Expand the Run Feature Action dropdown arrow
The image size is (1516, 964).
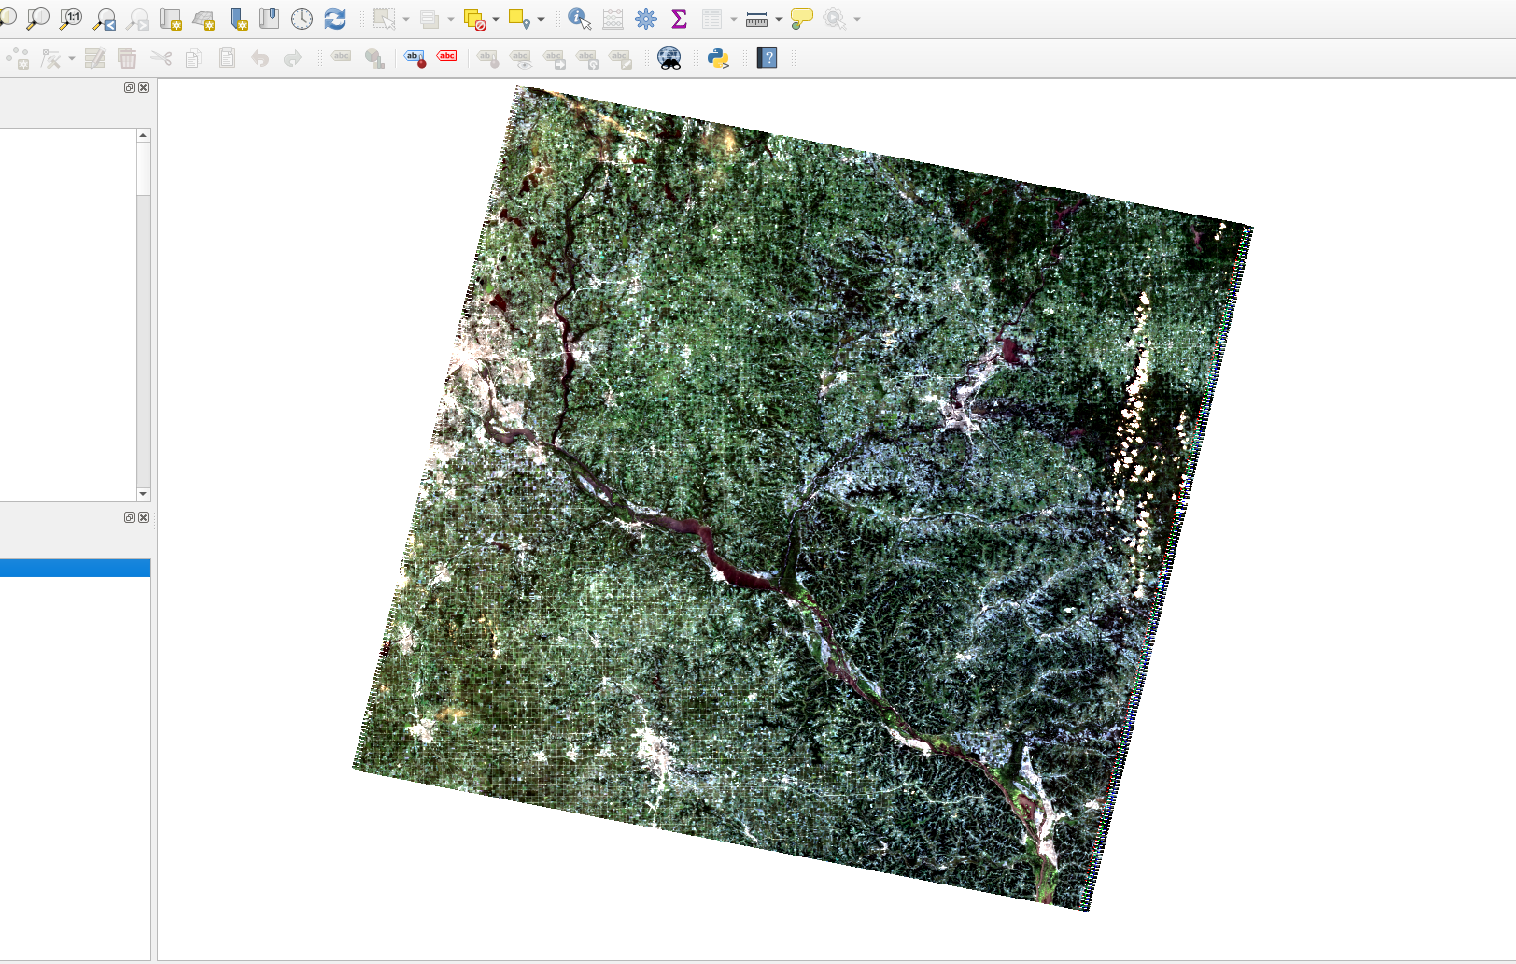pyautogui.click(x=857, y=19)
